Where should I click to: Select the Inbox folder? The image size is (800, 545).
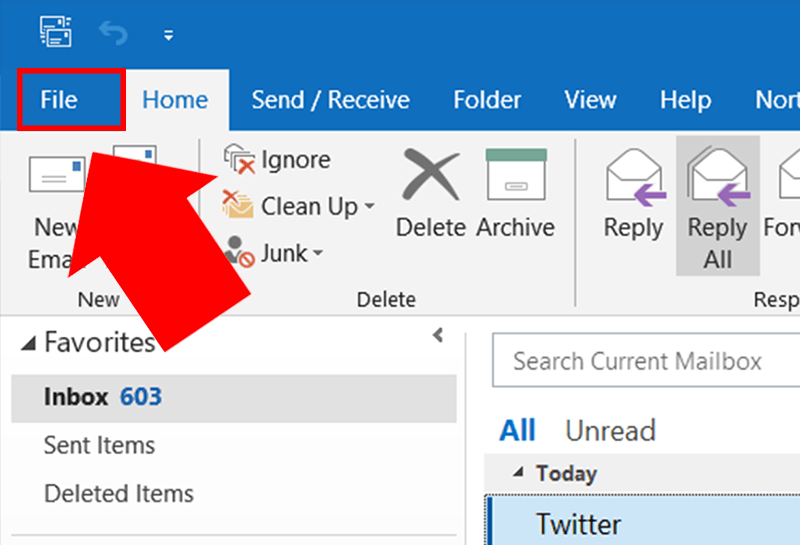tap(234, 398)
